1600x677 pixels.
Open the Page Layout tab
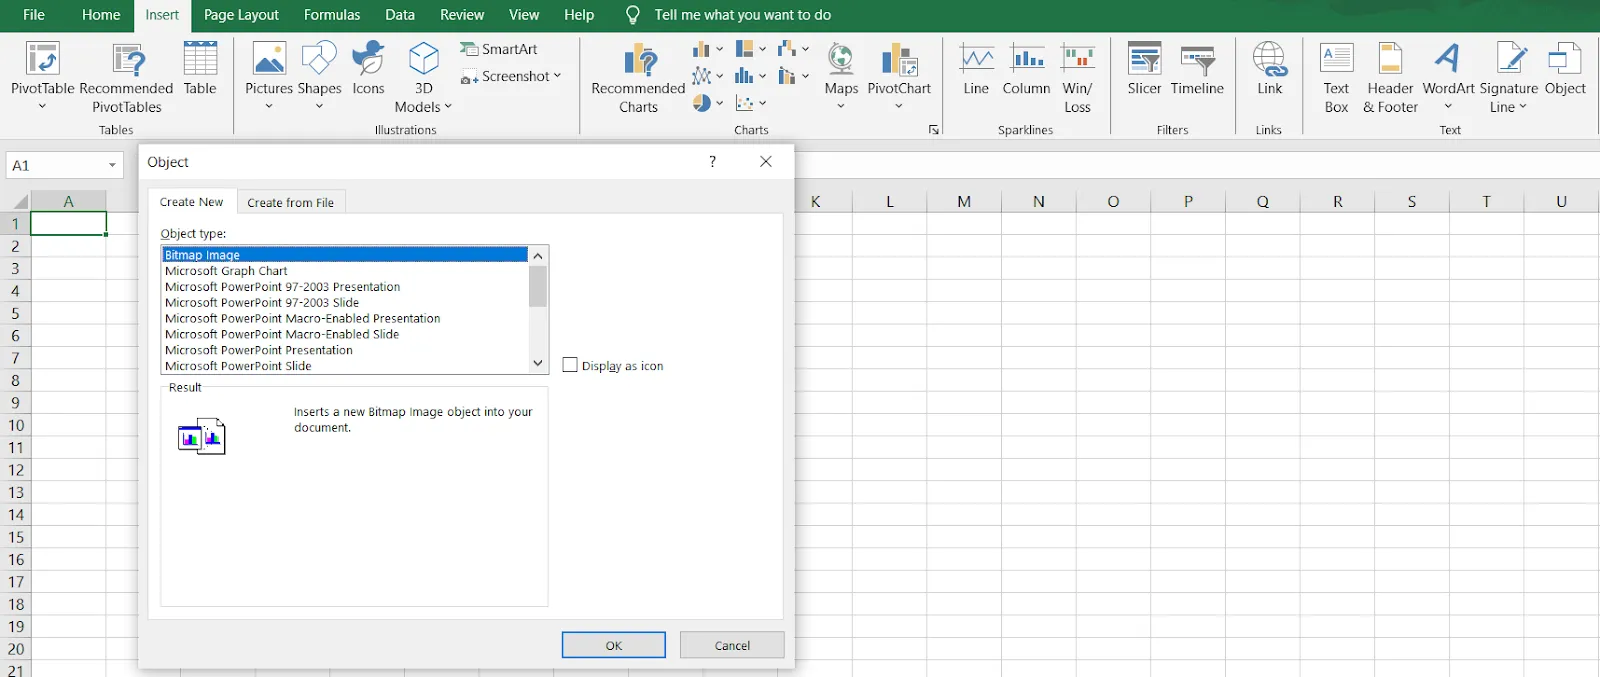click(241, 15)
